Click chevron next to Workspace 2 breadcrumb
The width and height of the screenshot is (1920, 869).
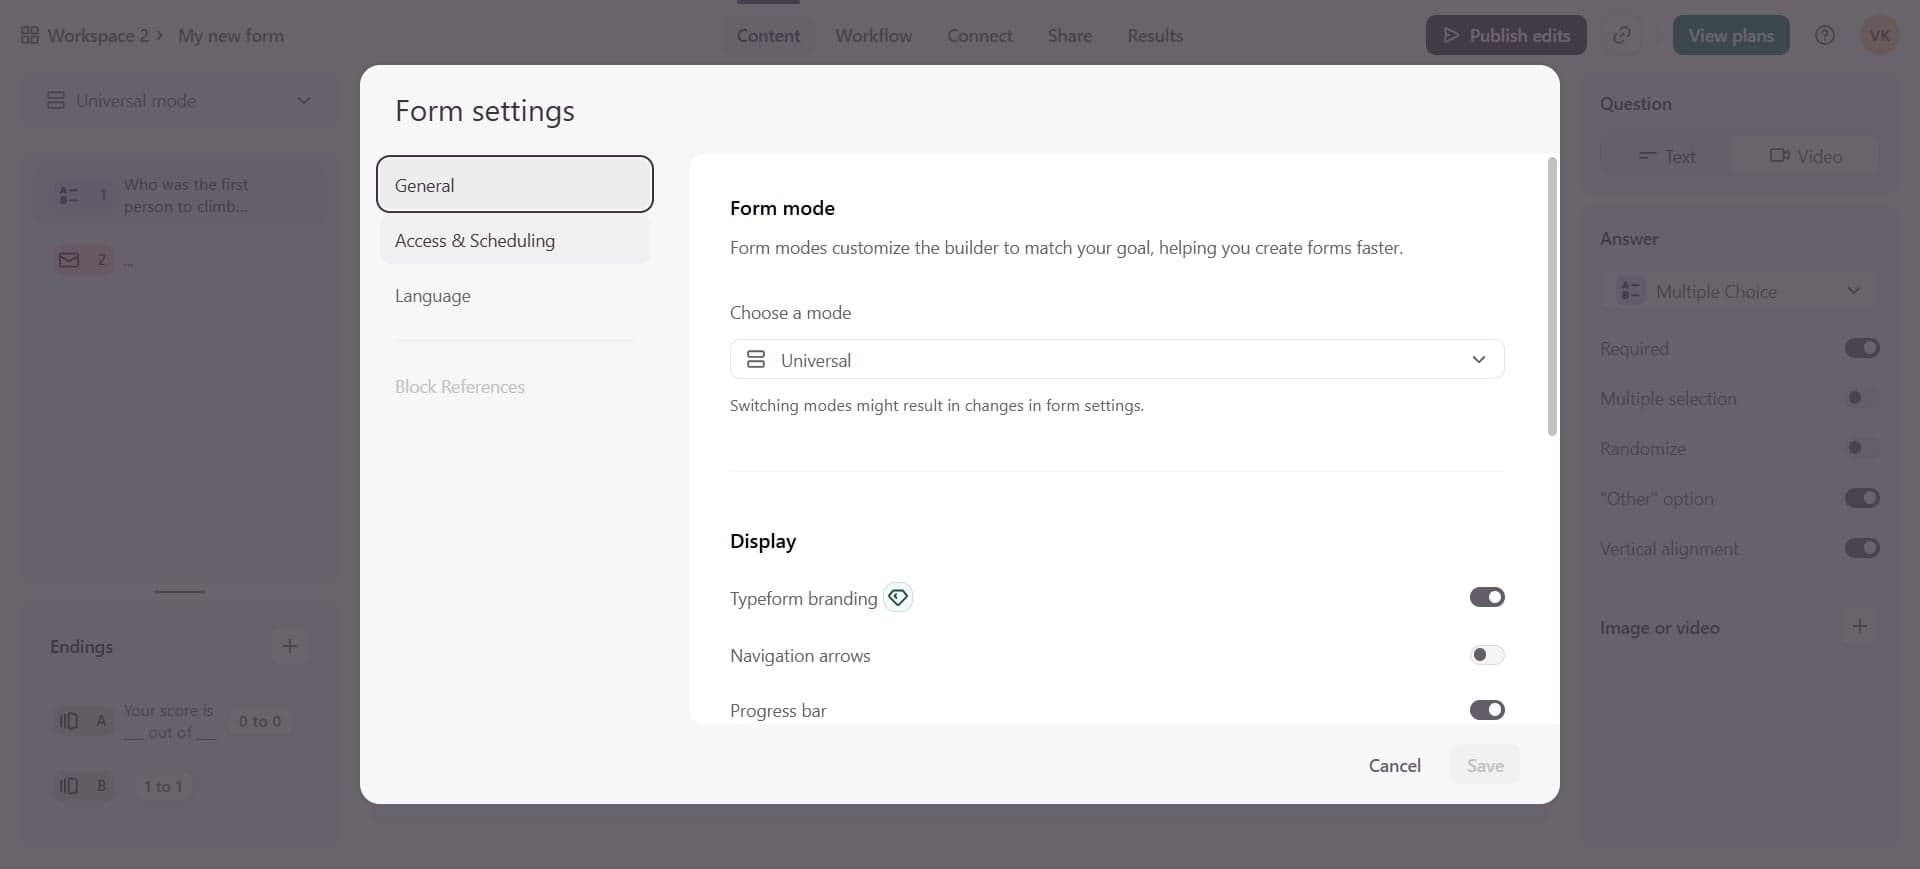159,35
